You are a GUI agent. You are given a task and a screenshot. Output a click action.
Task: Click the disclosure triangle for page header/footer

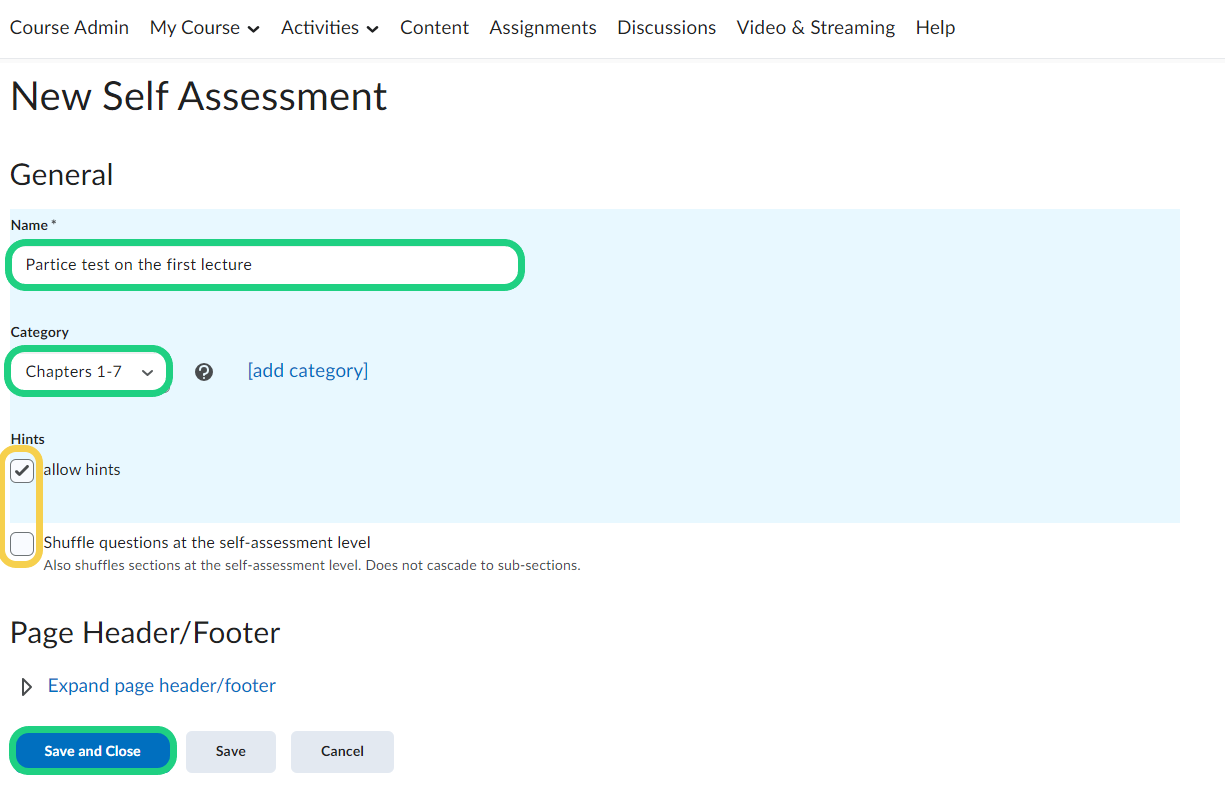tap(27, 687)
